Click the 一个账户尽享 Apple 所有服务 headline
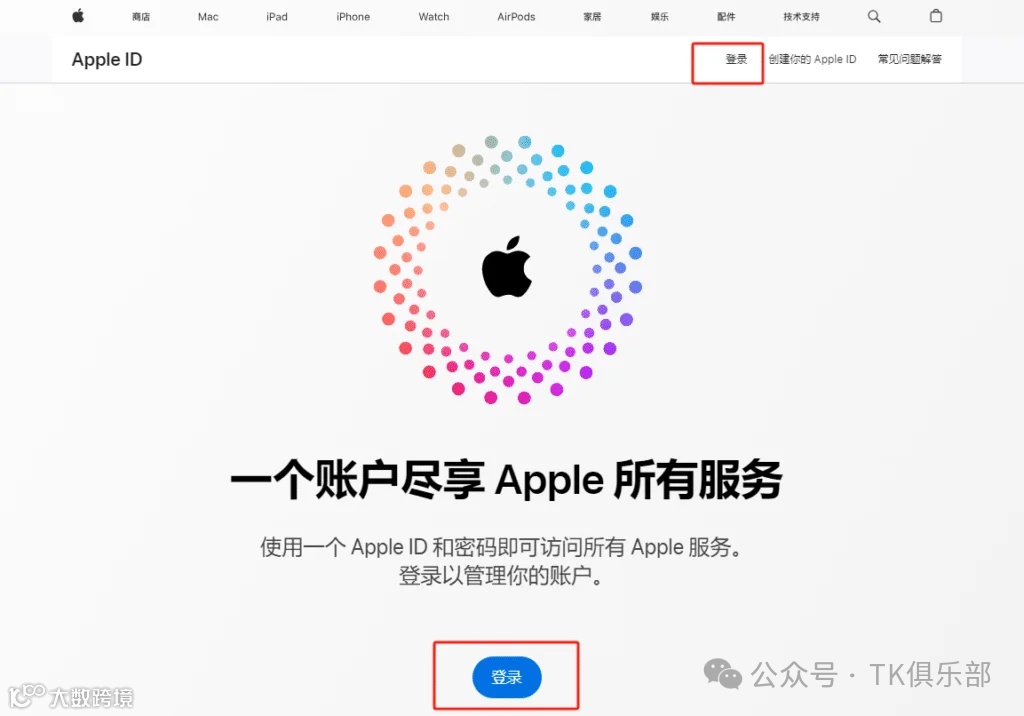 tap(507, 480)
